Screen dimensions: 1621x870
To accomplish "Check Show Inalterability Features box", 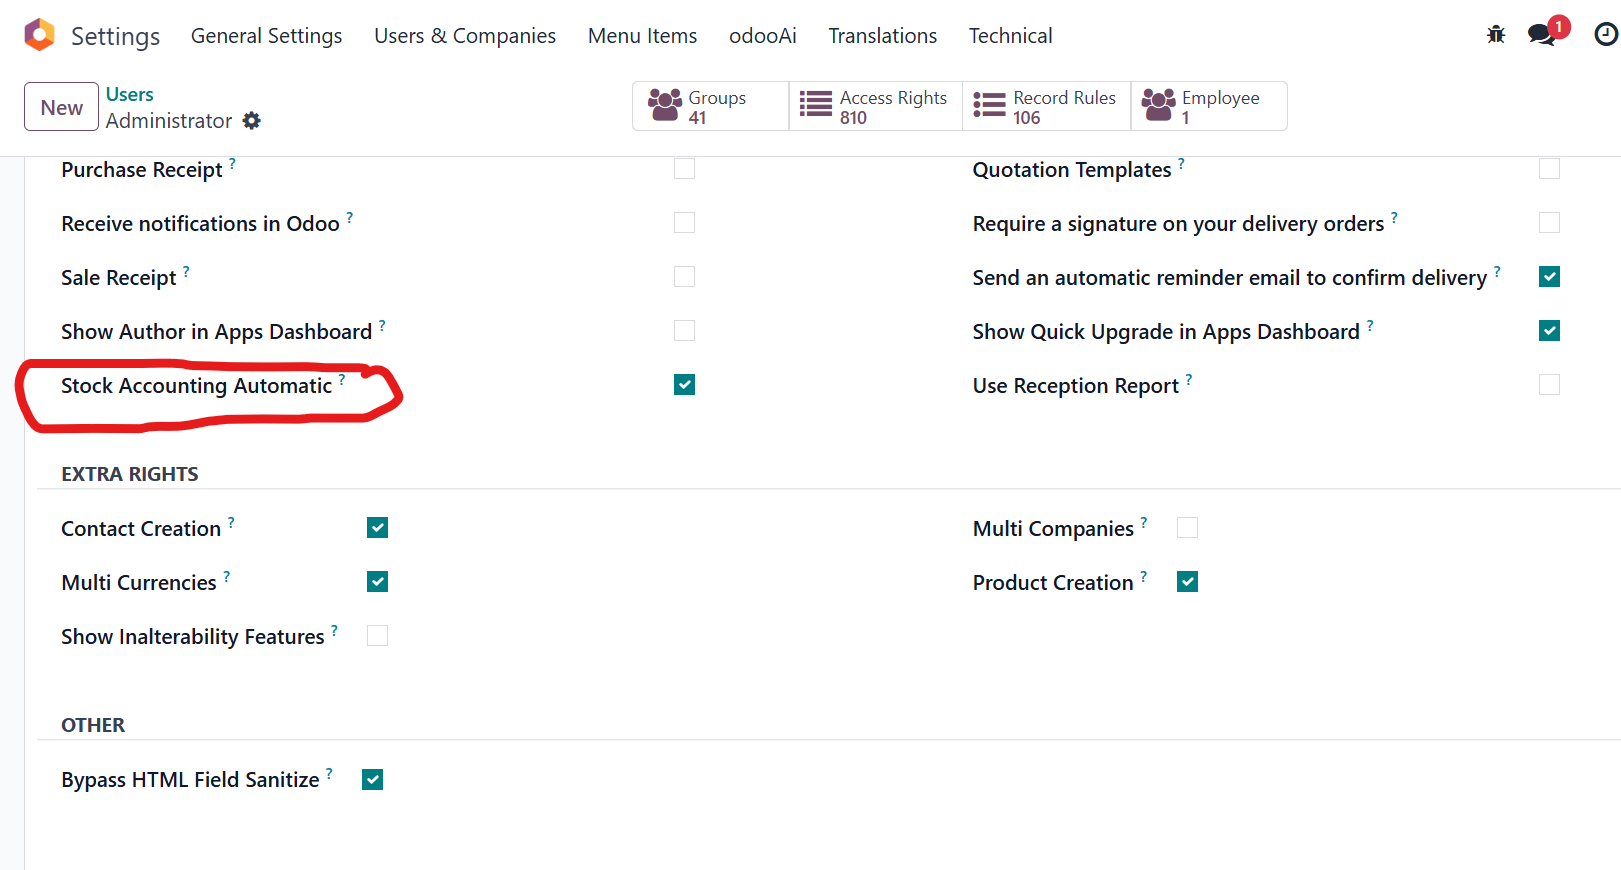I will 377,636.
